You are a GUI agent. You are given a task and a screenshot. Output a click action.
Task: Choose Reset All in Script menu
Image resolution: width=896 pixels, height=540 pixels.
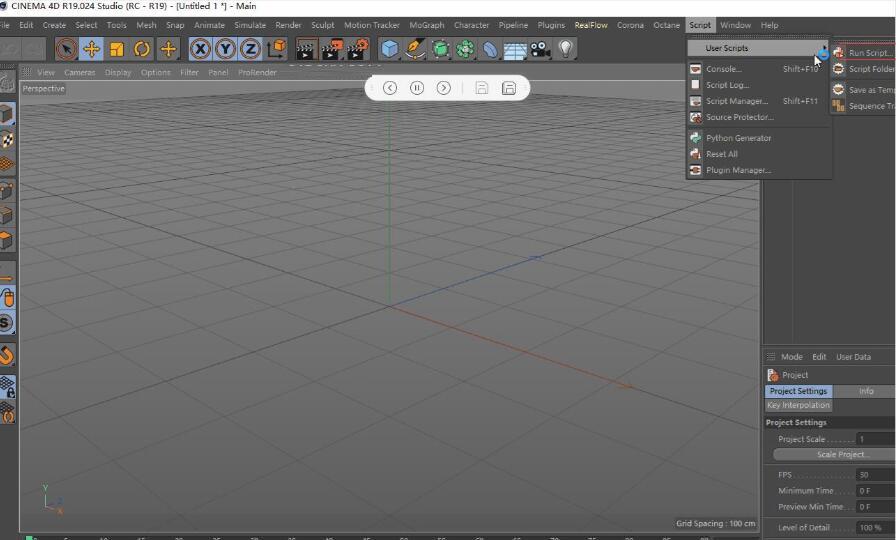(x=758, y=154)
